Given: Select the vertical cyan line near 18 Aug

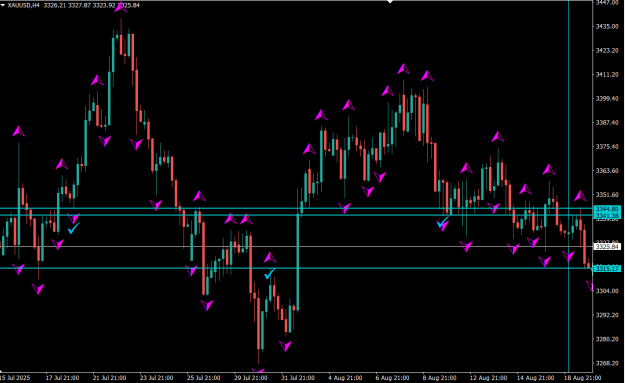Looking at the screenshot, I should pos(568,186).
